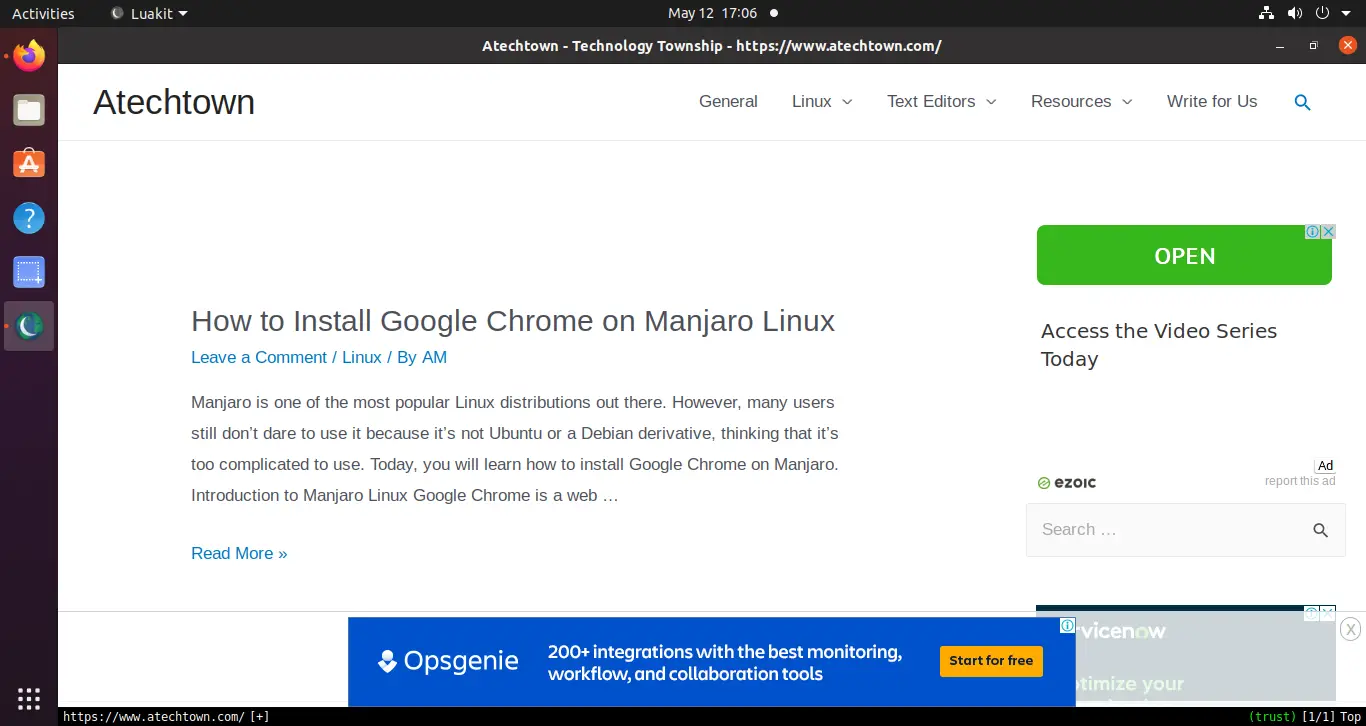This screenshot has width=1366, height=726.
Task: Open Firefox from the dock
Action: 29,56
